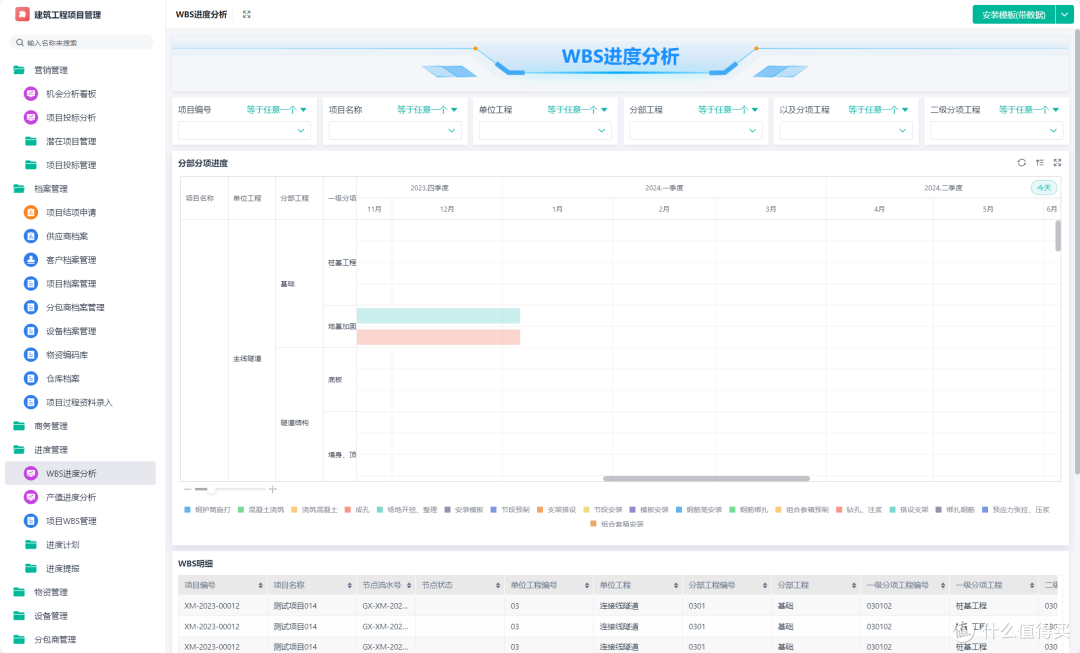This screenshot has width=1080, height=653.
Task: Collapse the 营销管理 folder
Action: [x=43, y=70]
